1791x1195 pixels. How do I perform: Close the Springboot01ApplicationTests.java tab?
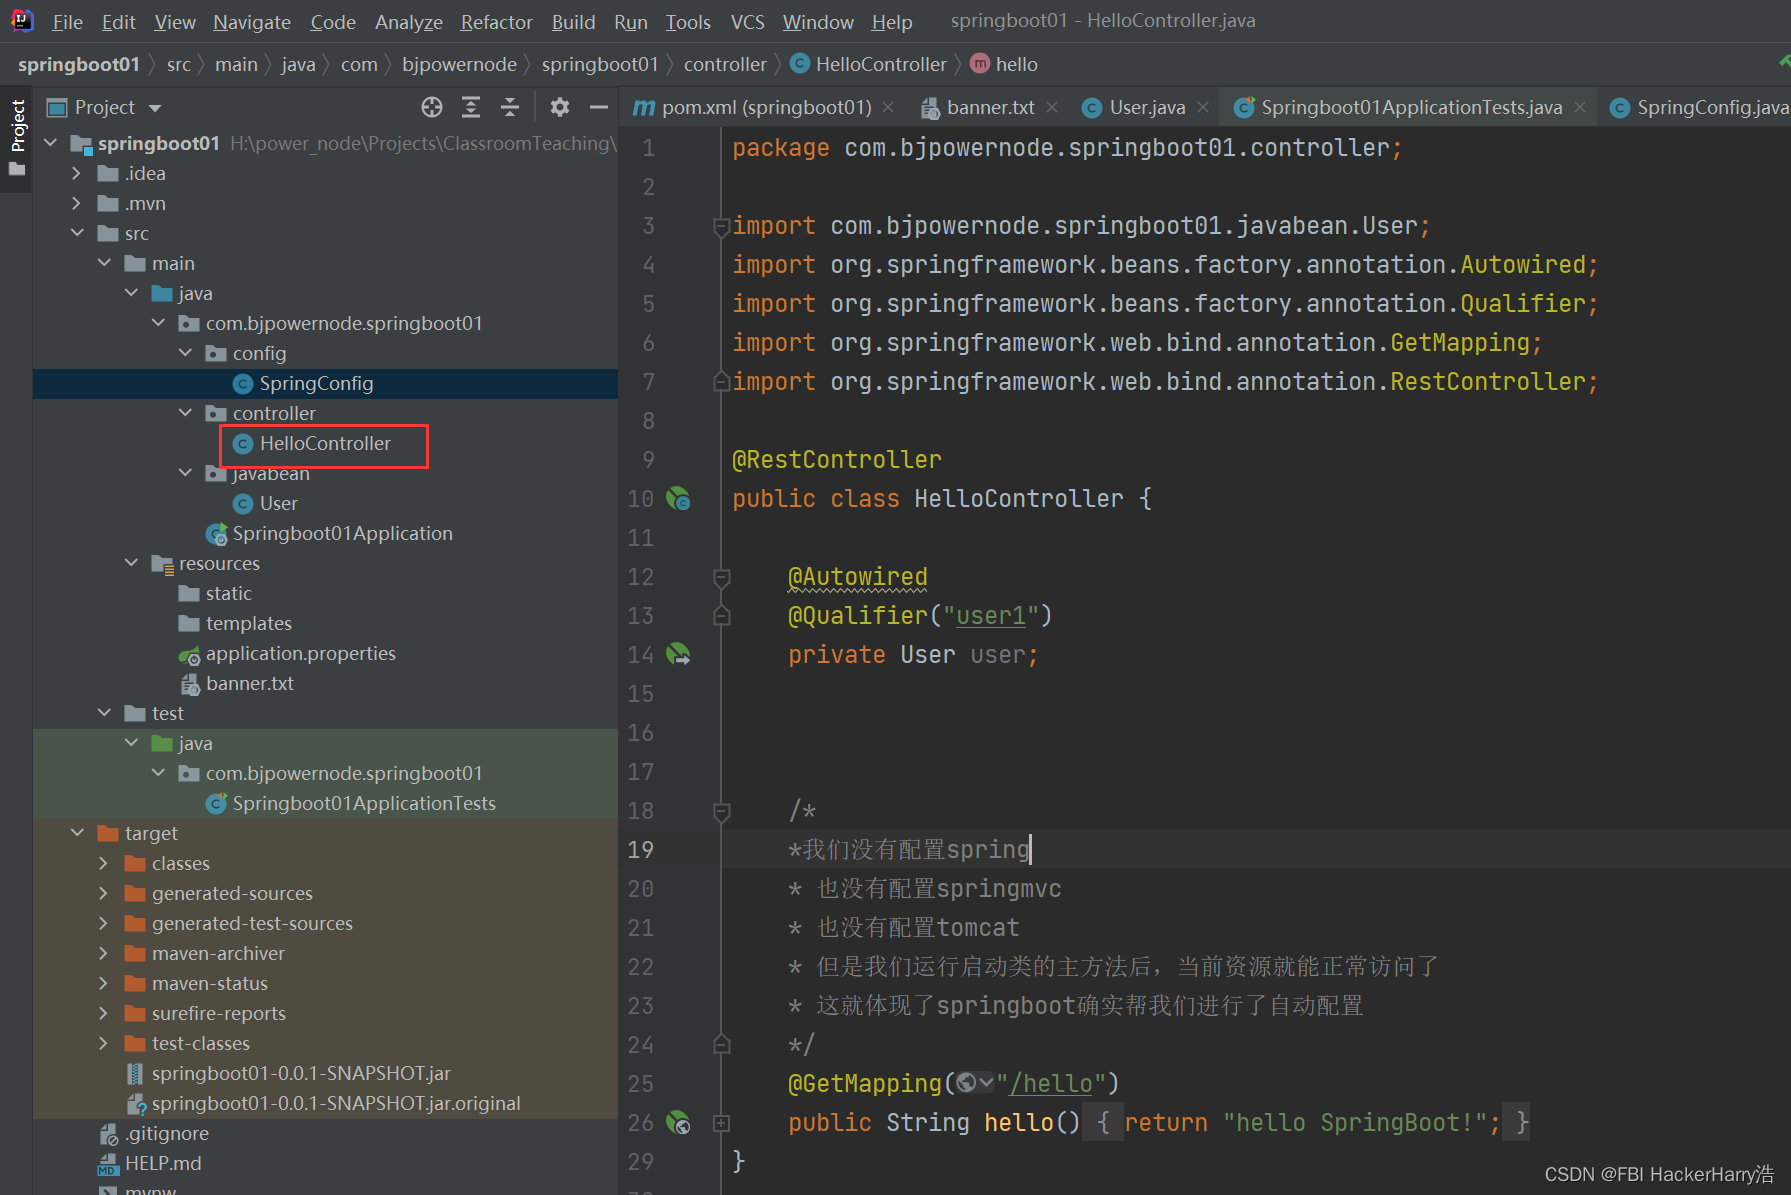pyautogui.click(x=1580, y=107)
